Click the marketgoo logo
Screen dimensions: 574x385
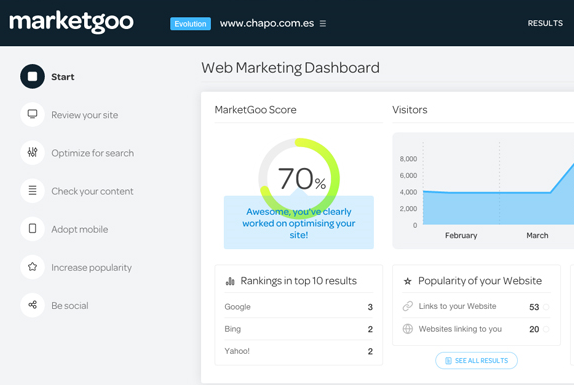click(x=71, y=22)
